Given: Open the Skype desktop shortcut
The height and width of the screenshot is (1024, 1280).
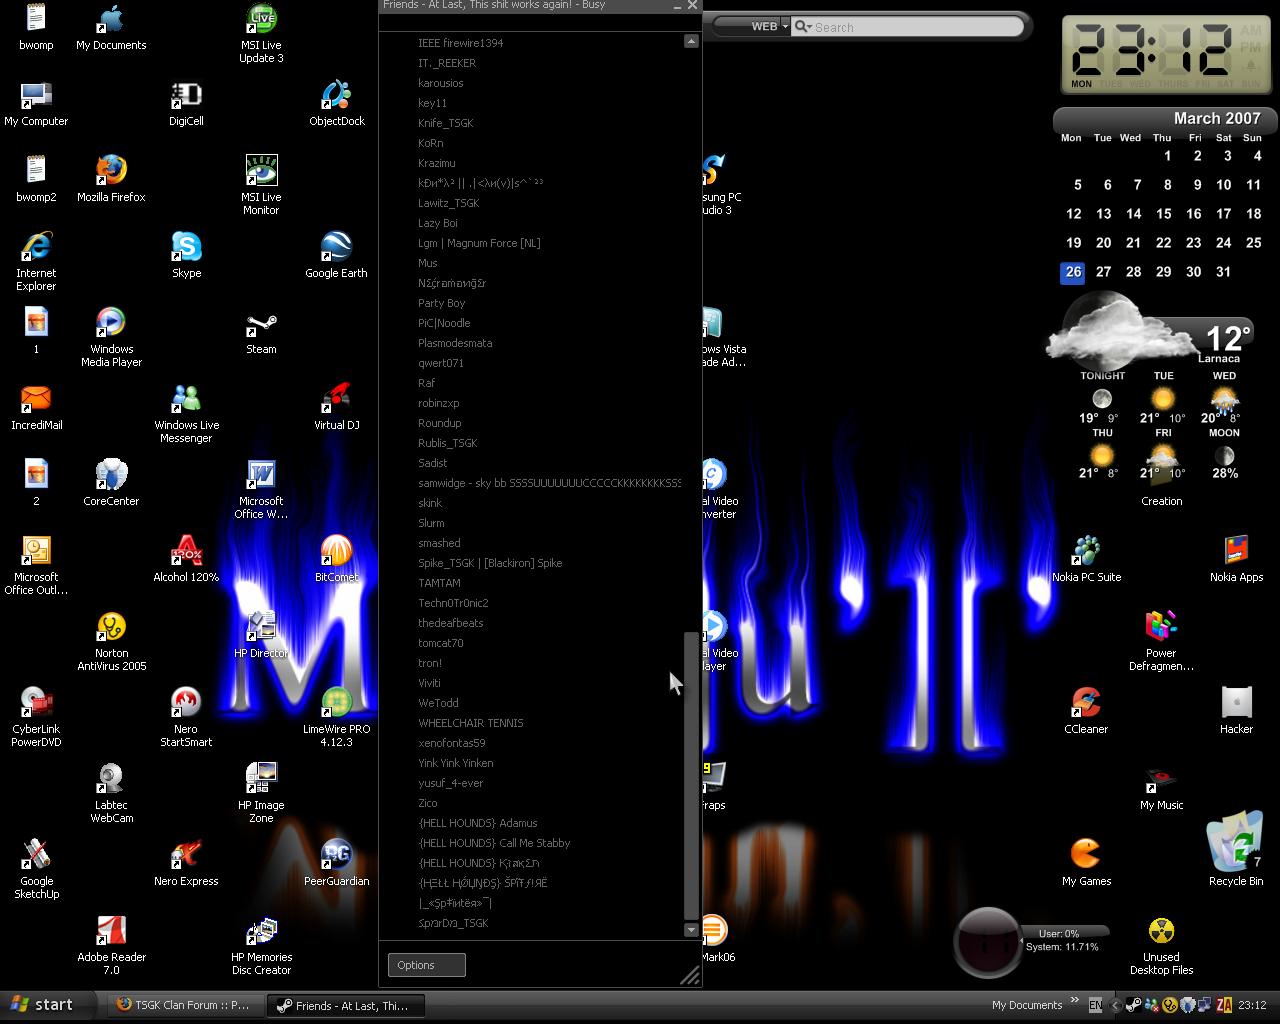Looking at the screenshot, I should click(186, 249).
